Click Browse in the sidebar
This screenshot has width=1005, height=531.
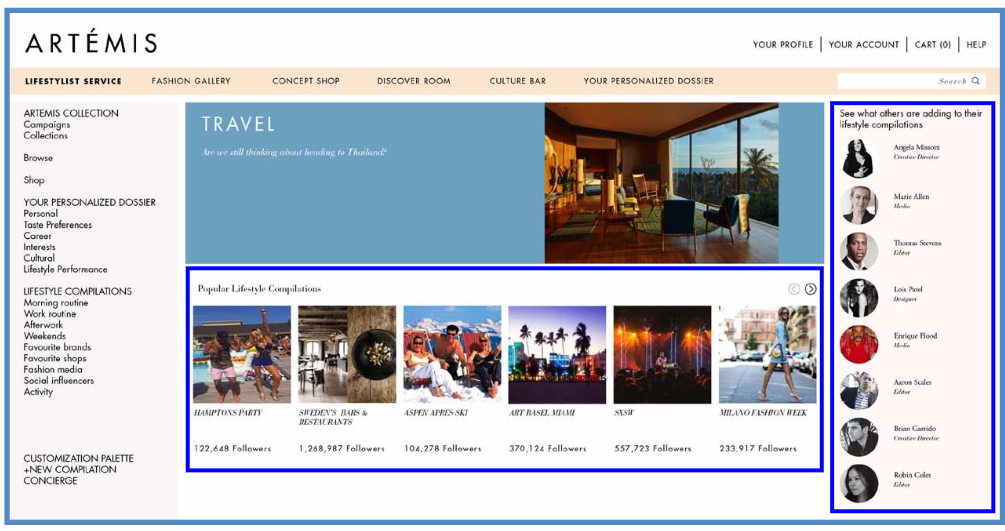[x=38, y=158]
